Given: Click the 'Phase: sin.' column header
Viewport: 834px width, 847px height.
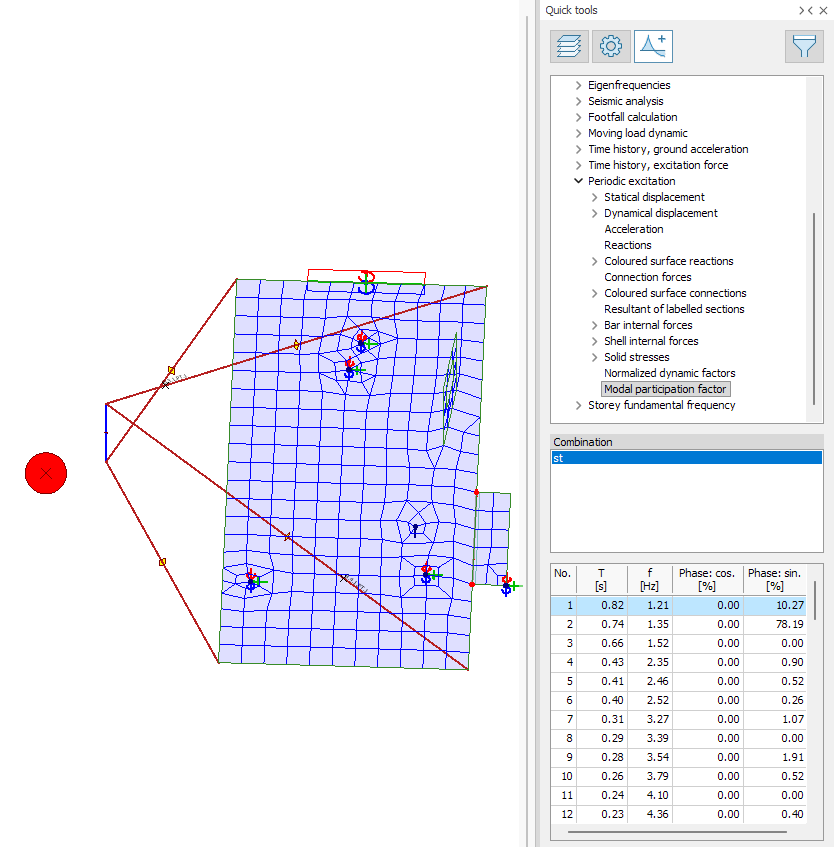Looking at the screenshot, I should [774, 579].
